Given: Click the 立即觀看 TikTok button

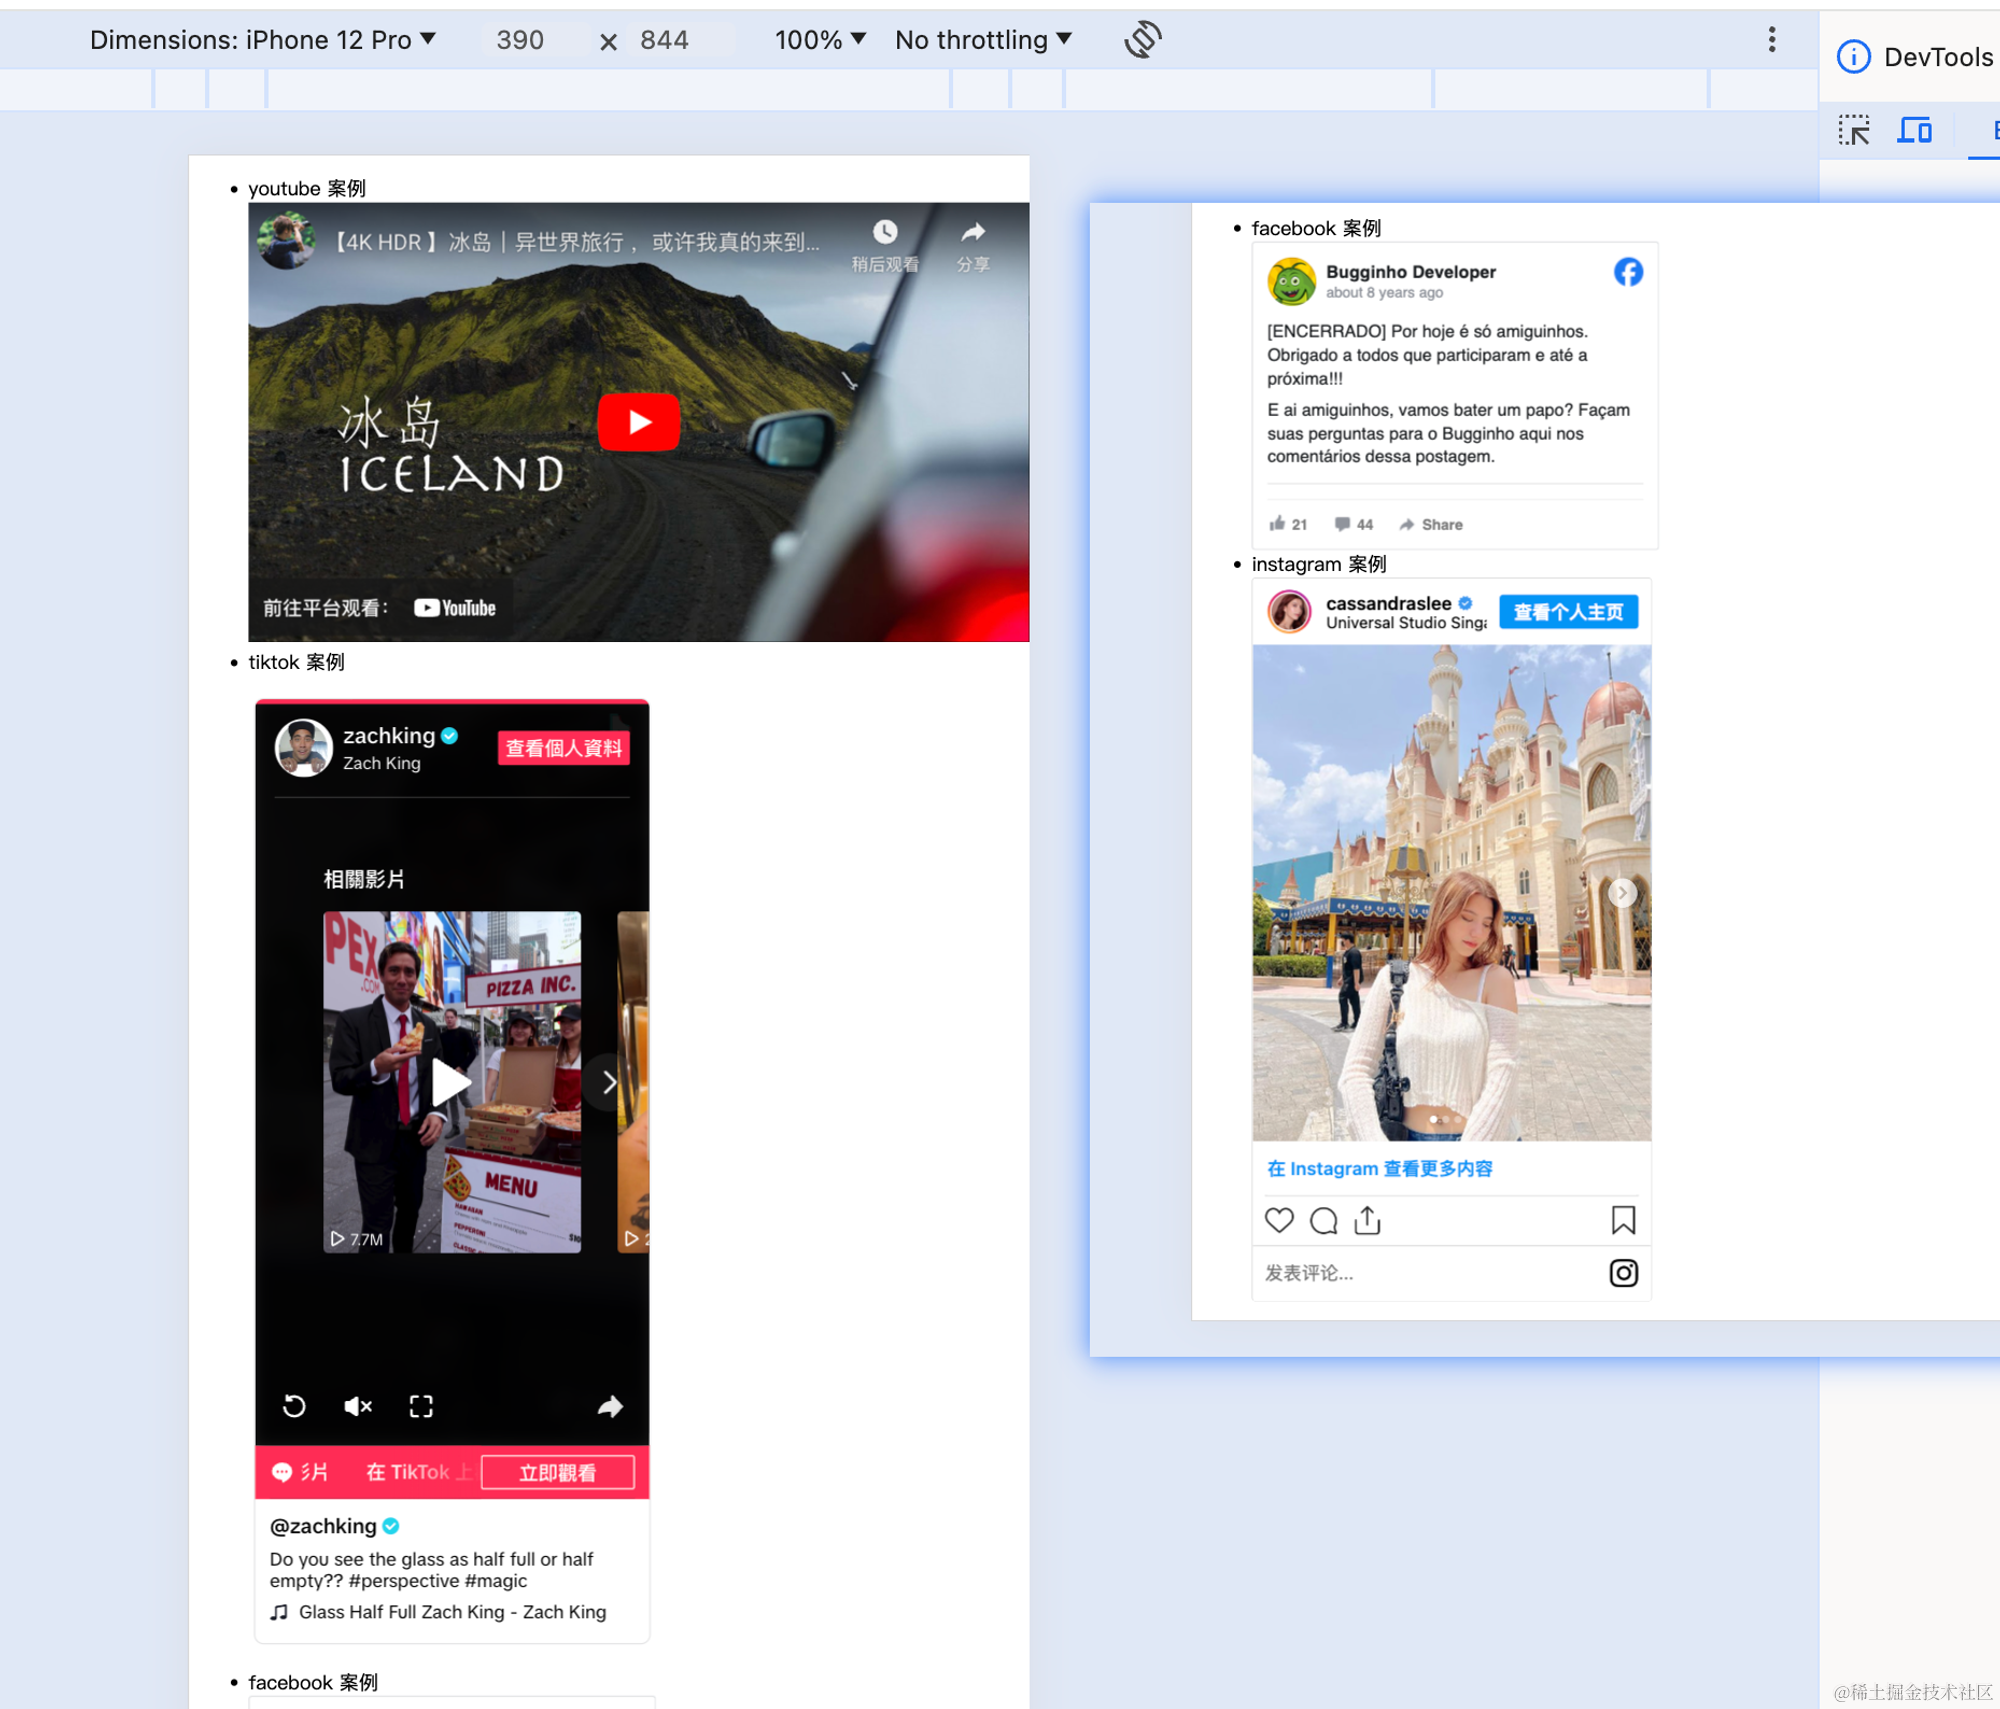Looking at the screenshot, I should tap(557, 1472).
